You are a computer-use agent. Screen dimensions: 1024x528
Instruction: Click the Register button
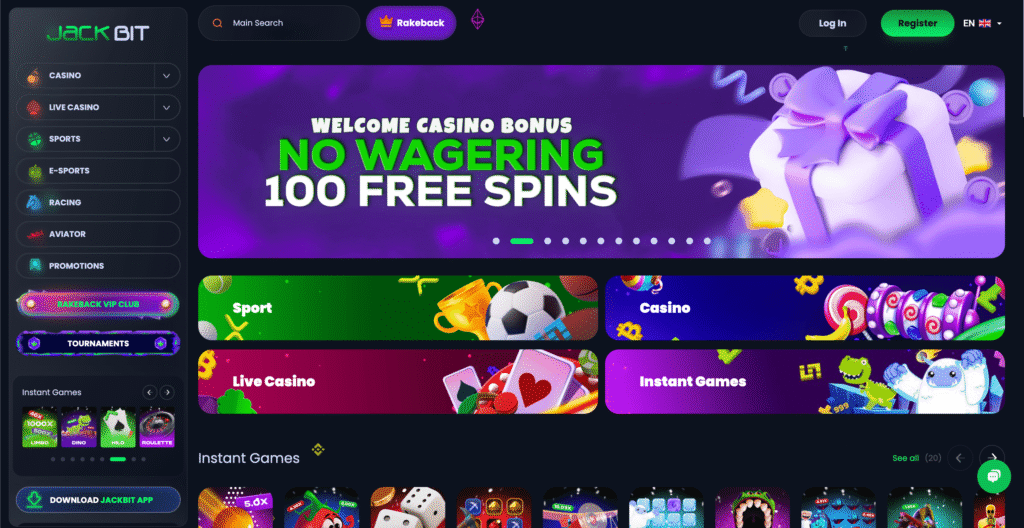(917, 23)
